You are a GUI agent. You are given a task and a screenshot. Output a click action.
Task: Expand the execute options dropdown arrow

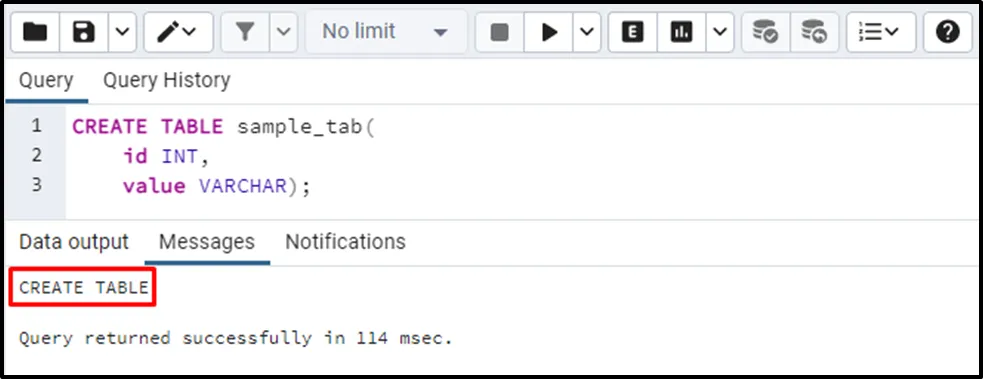[587, 32]
